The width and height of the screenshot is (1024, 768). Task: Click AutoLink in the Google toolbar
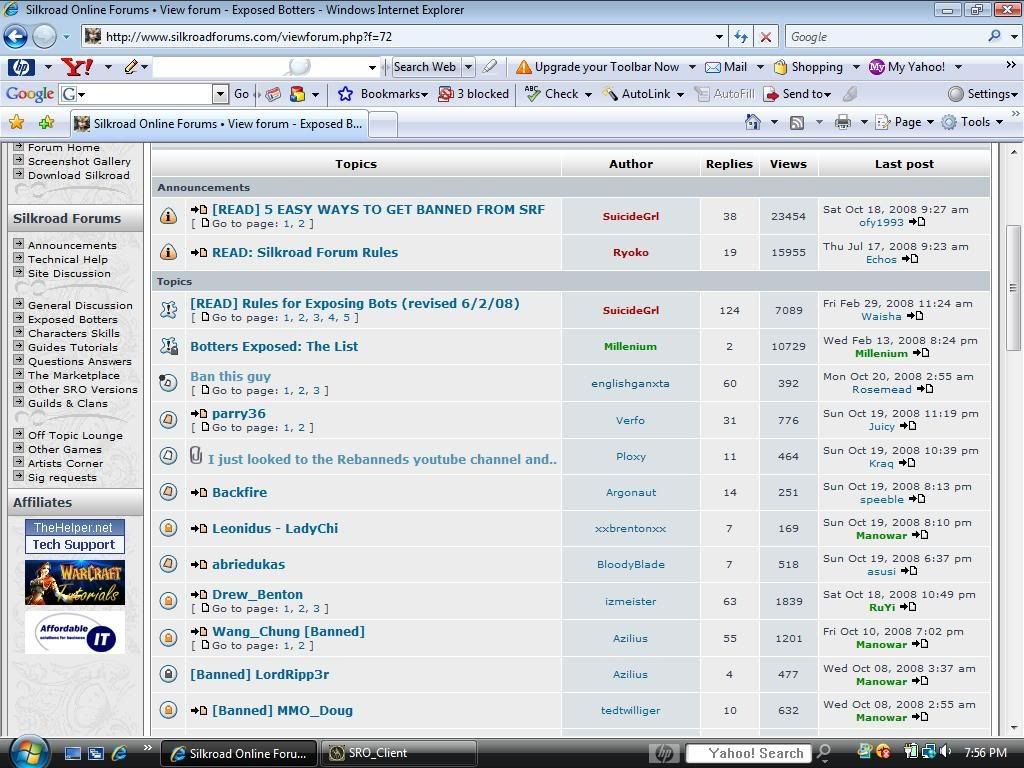tap(636, 94)
